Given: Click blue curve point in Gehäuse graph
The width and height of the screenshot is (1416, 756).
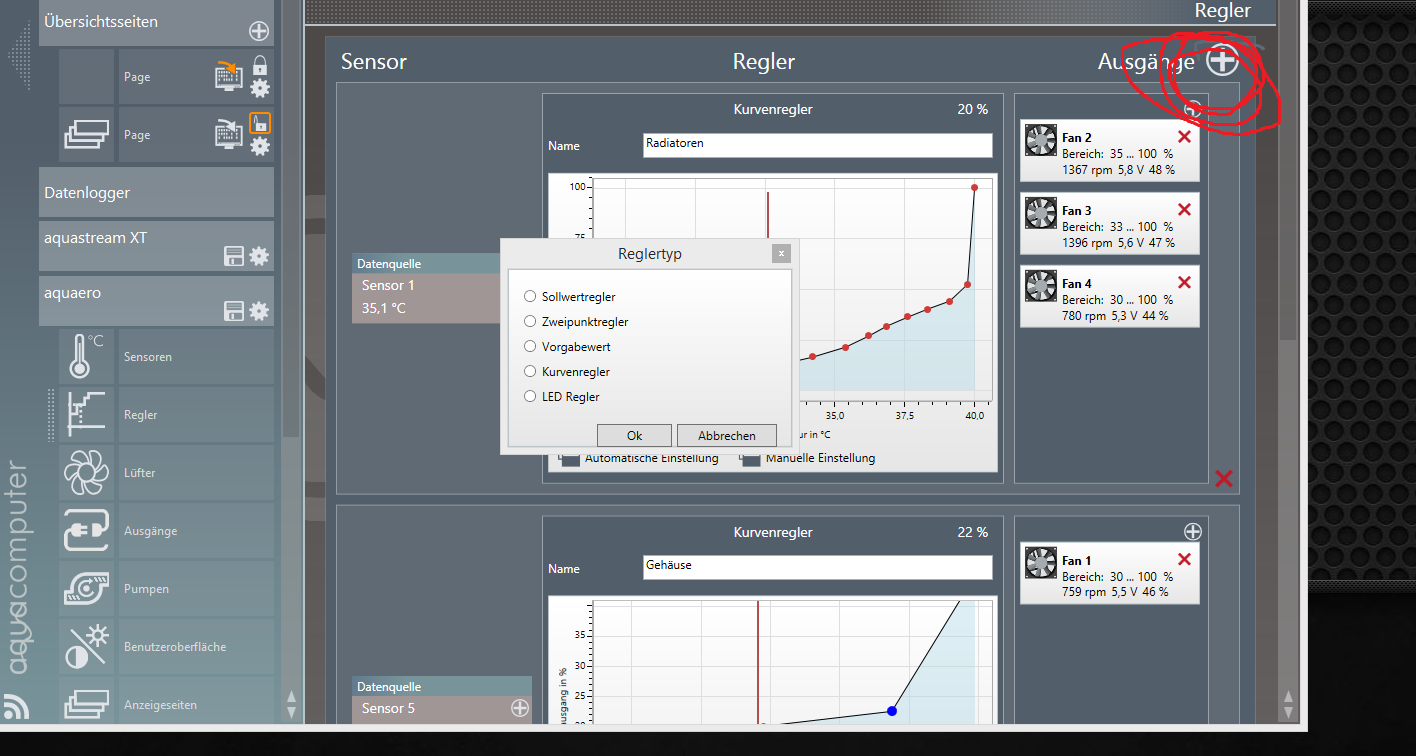Looking at the screenshot, I should 891,711.
